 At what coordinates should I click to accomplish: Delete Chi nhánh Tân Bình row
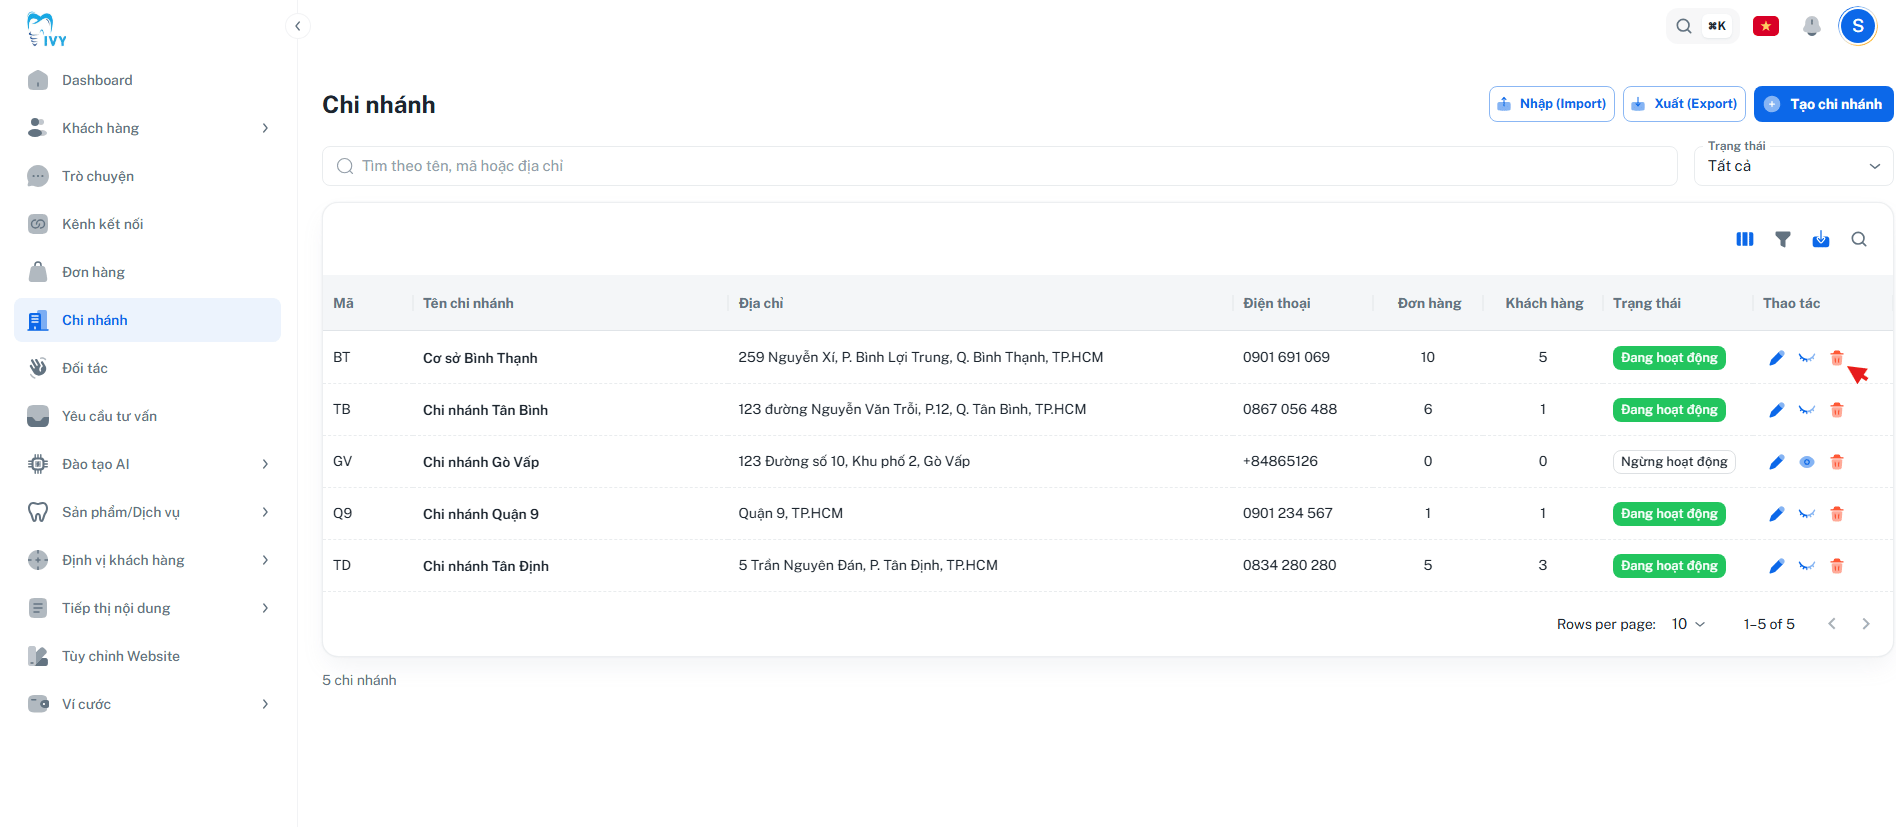click(1837, 410)
